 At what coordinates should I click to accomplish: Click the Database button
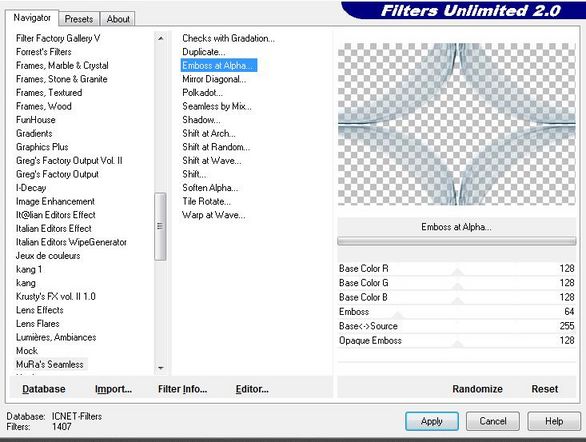[x=44, y=389]
